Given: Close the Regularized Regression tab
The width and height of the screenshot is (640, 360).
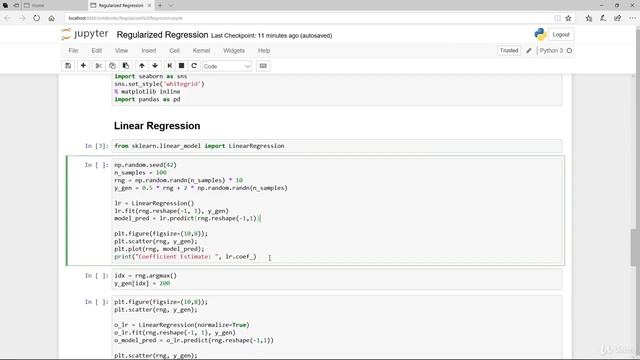Looking at the screenshot, I should [149, 5].
